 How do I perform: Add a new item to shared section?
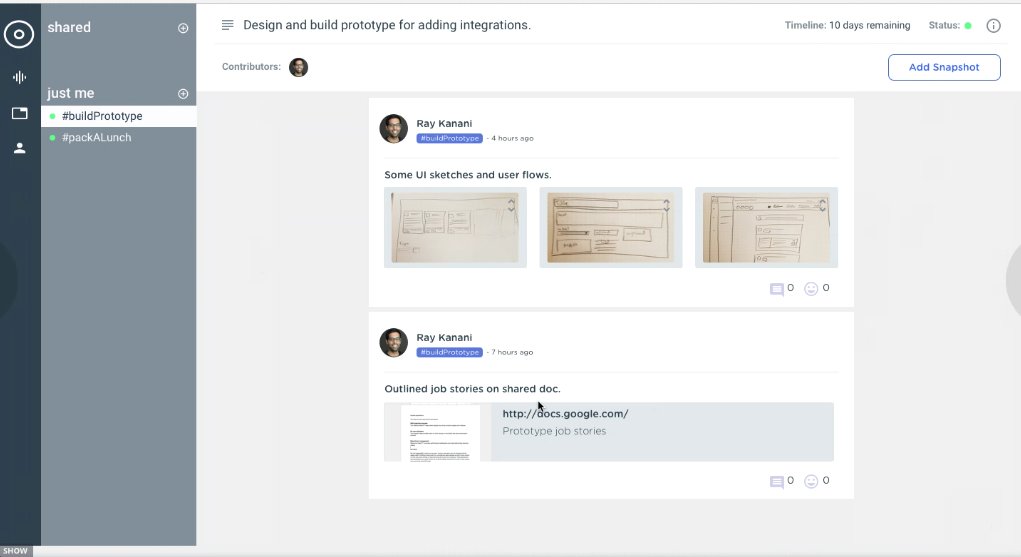(183, 28)
